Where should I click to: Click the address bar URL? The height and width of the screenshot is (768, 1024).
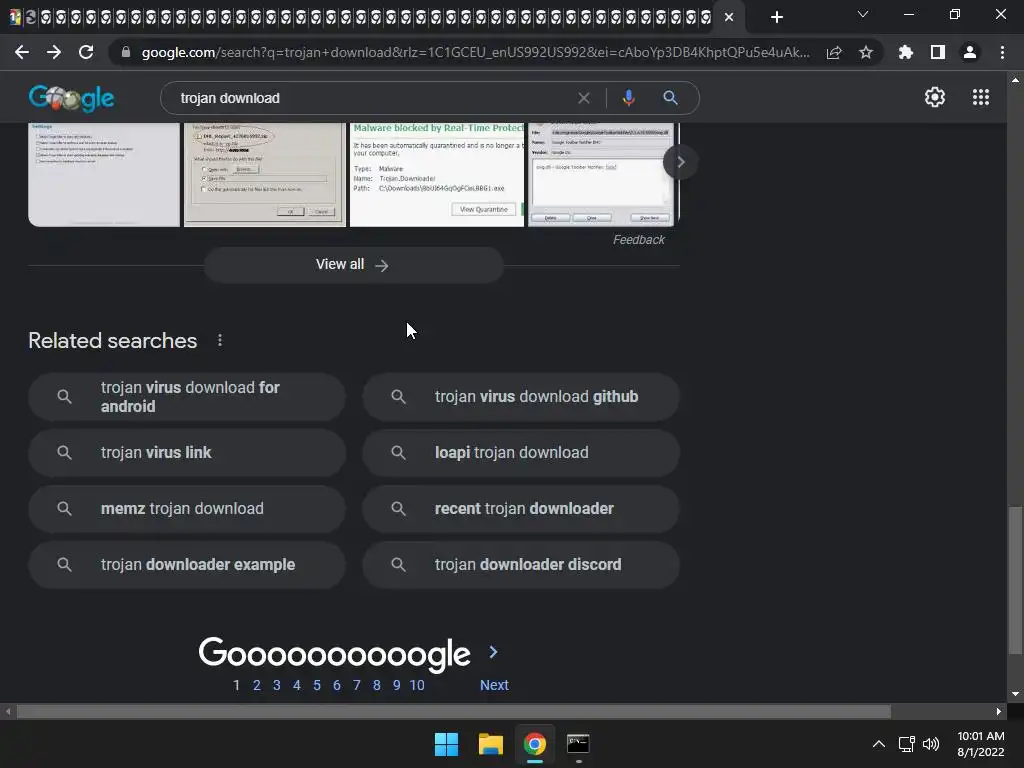[475, 52]
